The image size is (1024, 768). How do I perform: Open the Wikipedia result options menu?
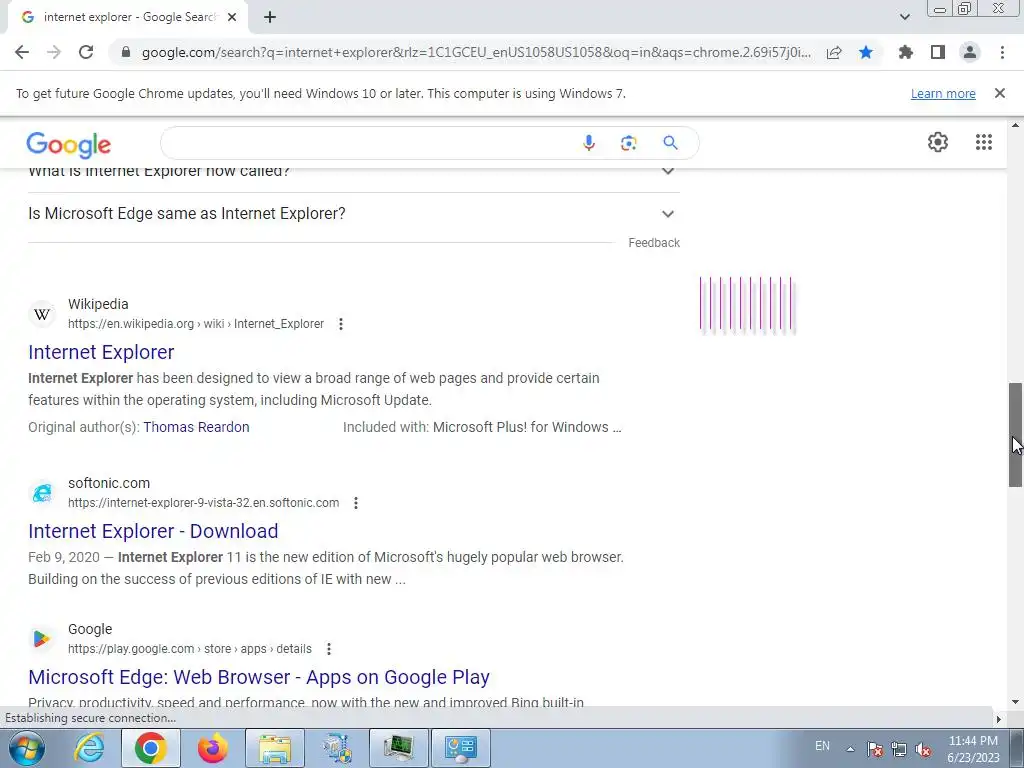[x=340, y=324]
